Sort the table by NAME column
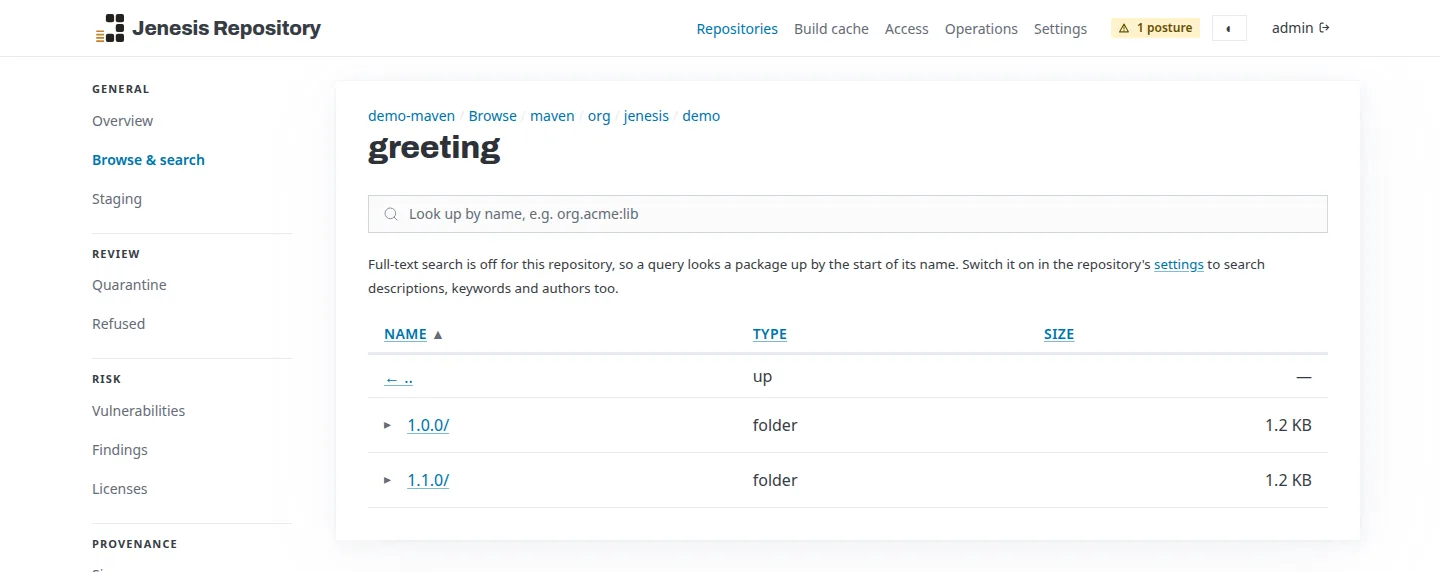The height and width of the screenshot is (572, 1440). tap(405, 334)
